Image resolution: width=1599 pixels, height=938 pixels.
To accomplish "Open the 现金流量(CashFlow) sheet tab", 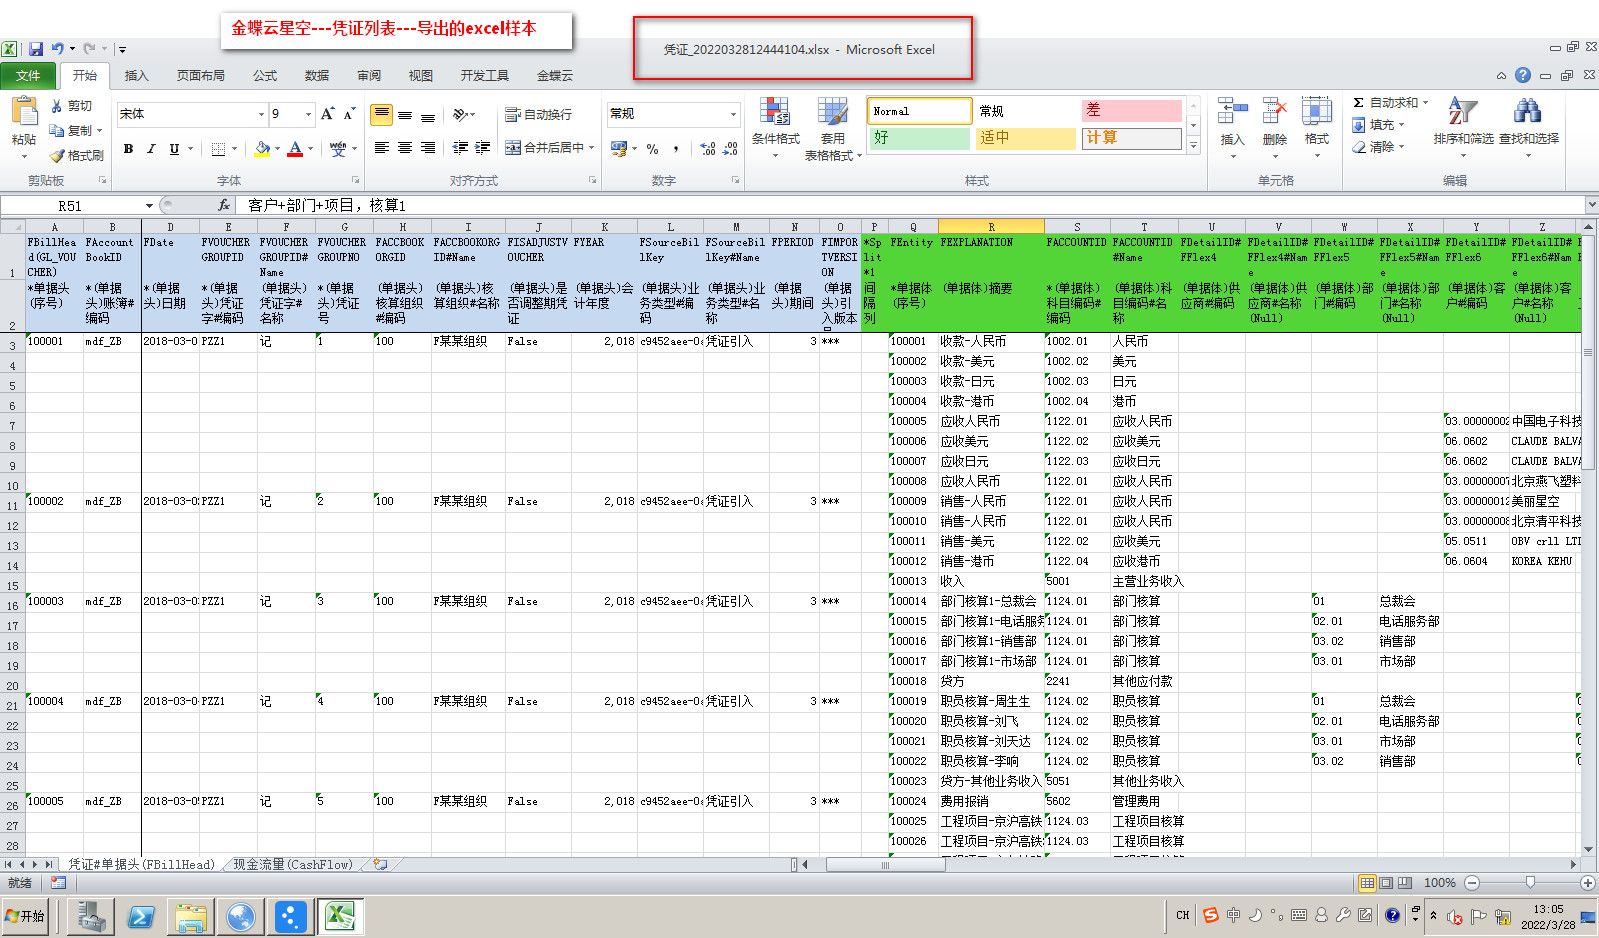I will (x=292, y=865).
